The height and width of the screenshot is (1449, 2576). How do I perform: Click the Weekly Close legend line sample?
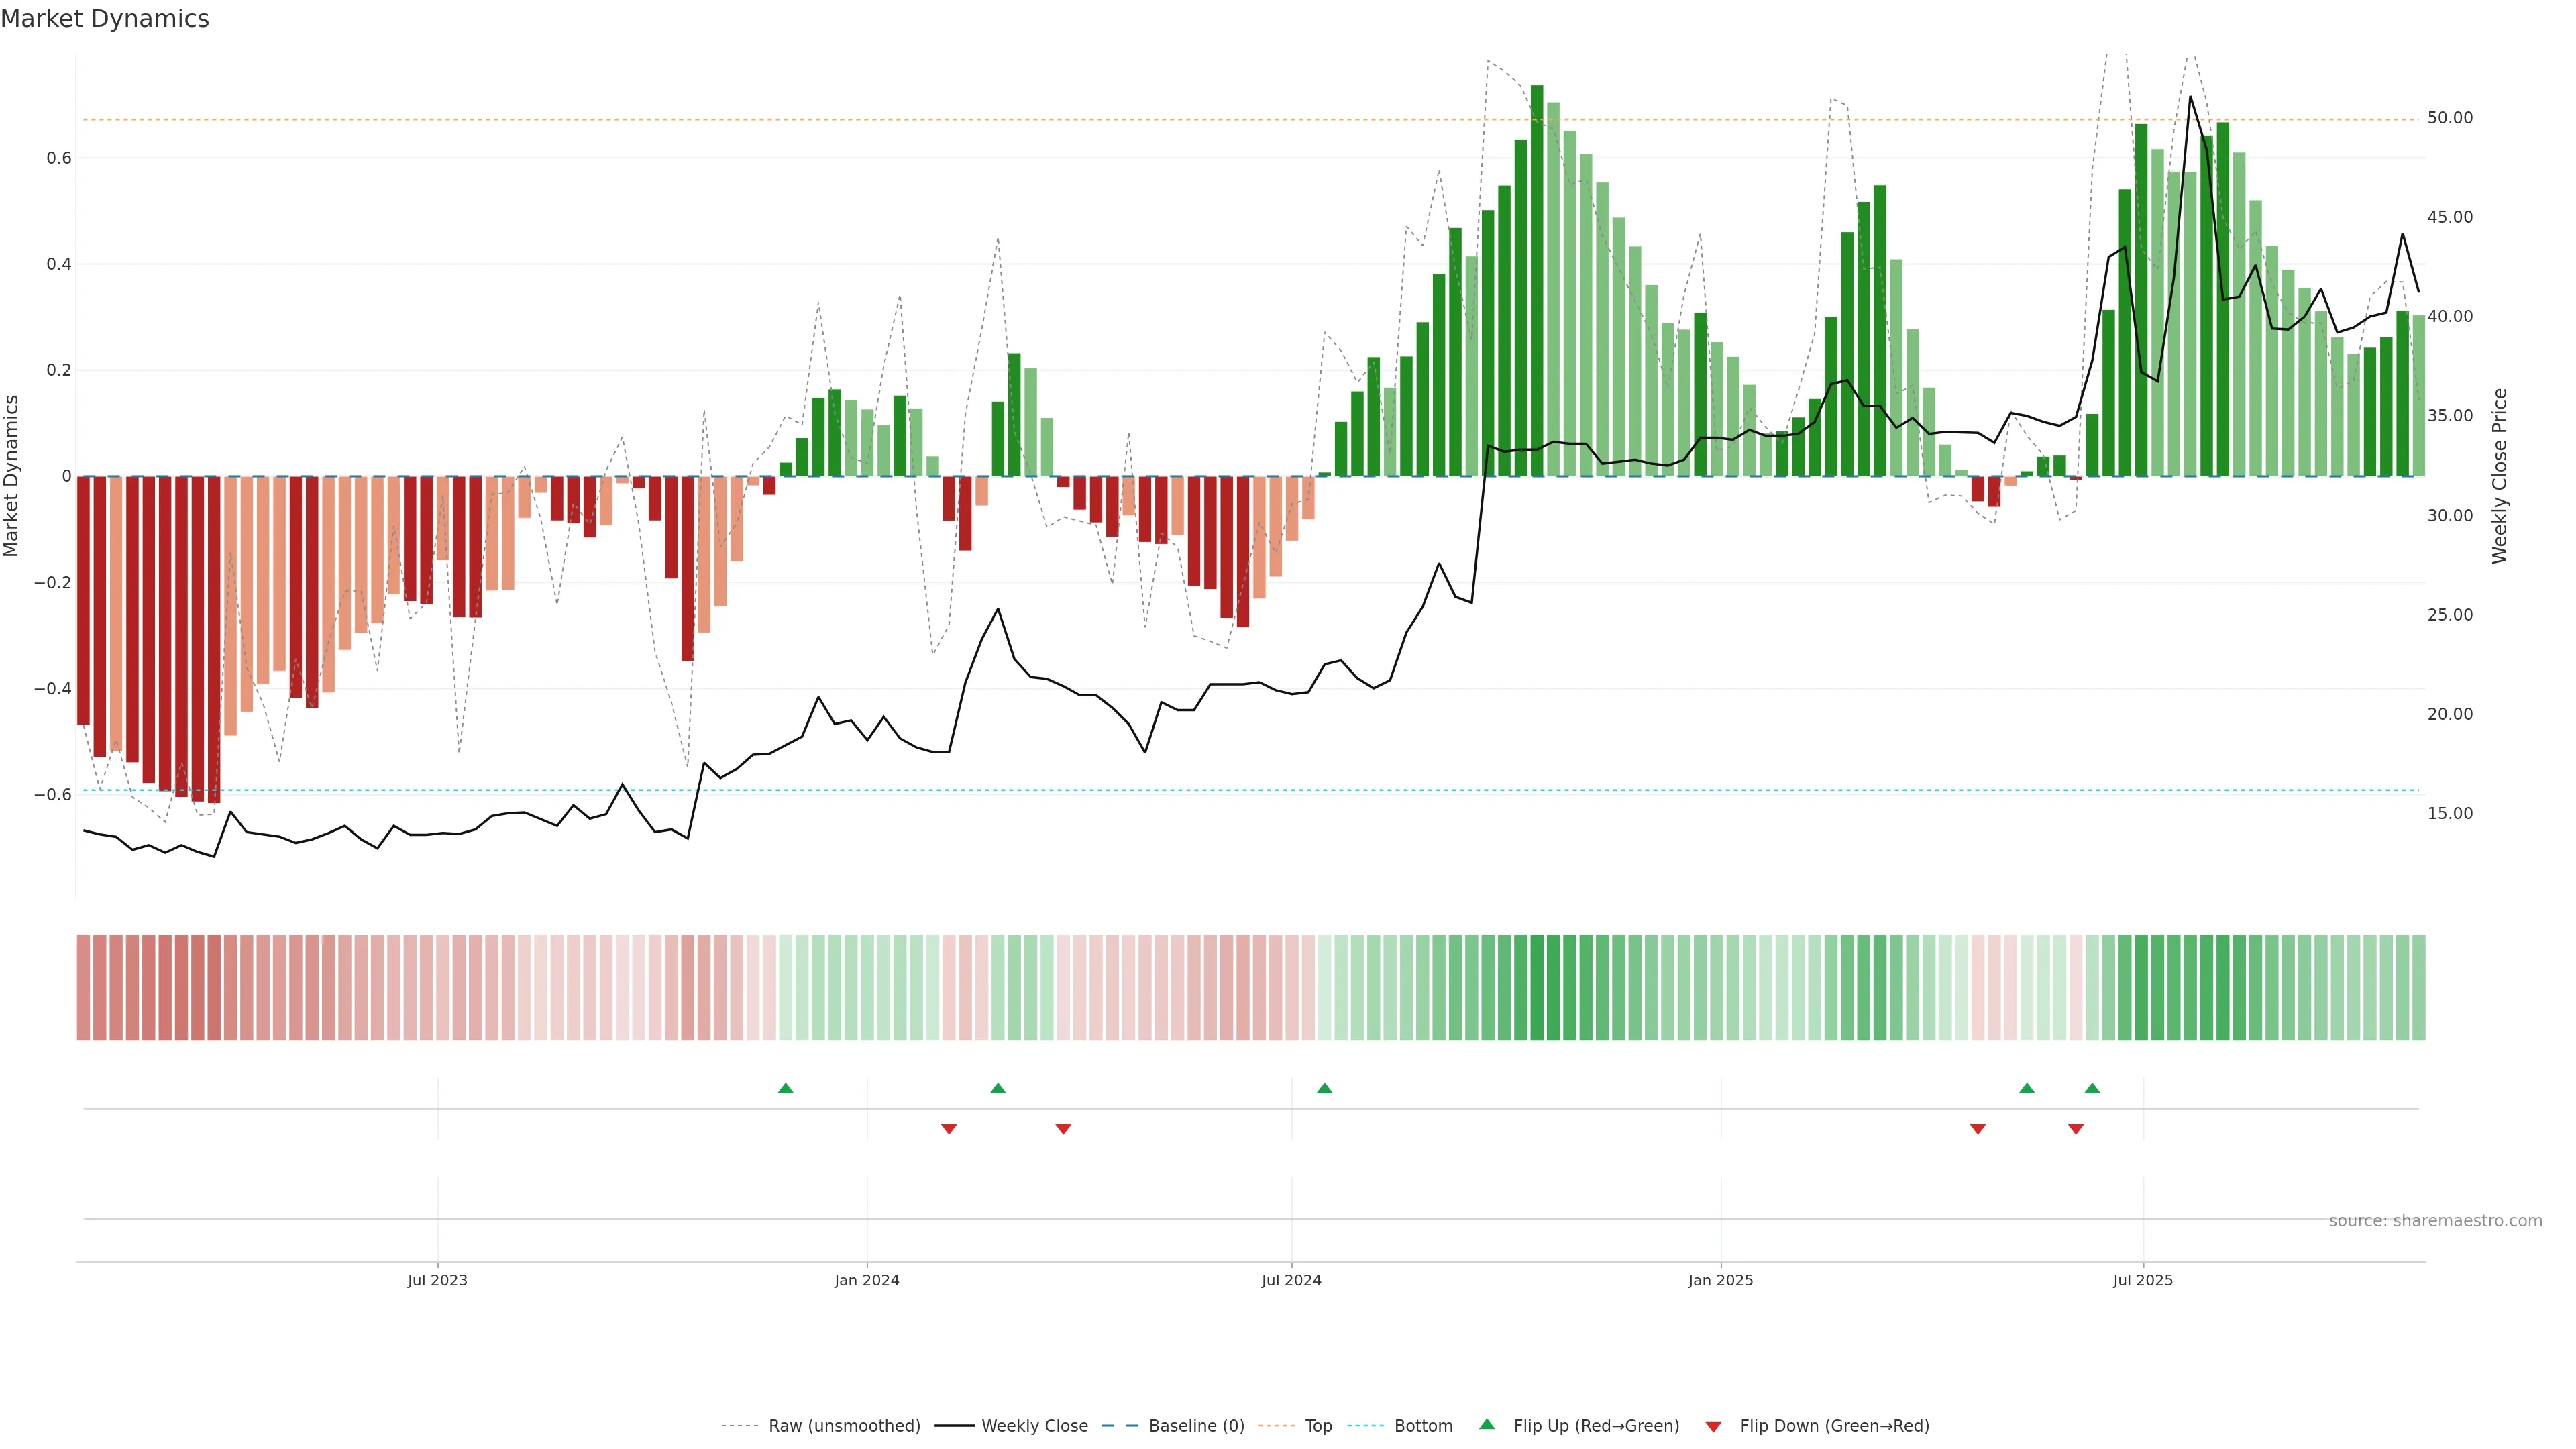click(954, 1426)
